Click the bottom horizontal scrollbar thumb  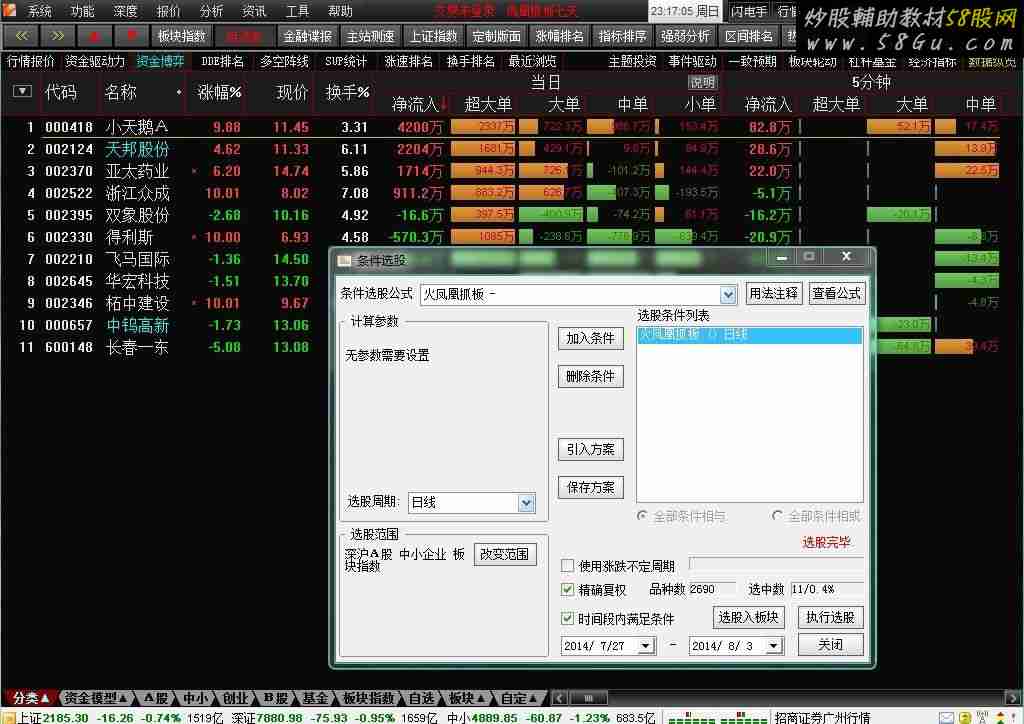(x=588, y=698)
